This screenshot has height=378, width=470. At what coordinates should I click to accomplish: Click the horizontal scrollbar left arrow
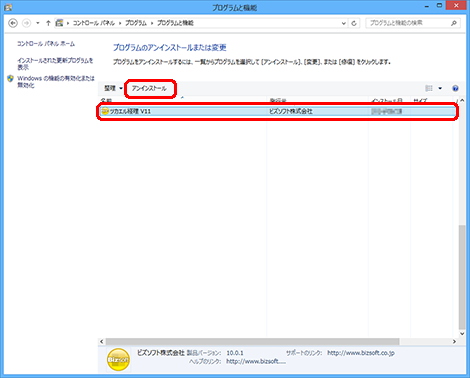pos(102,342)
